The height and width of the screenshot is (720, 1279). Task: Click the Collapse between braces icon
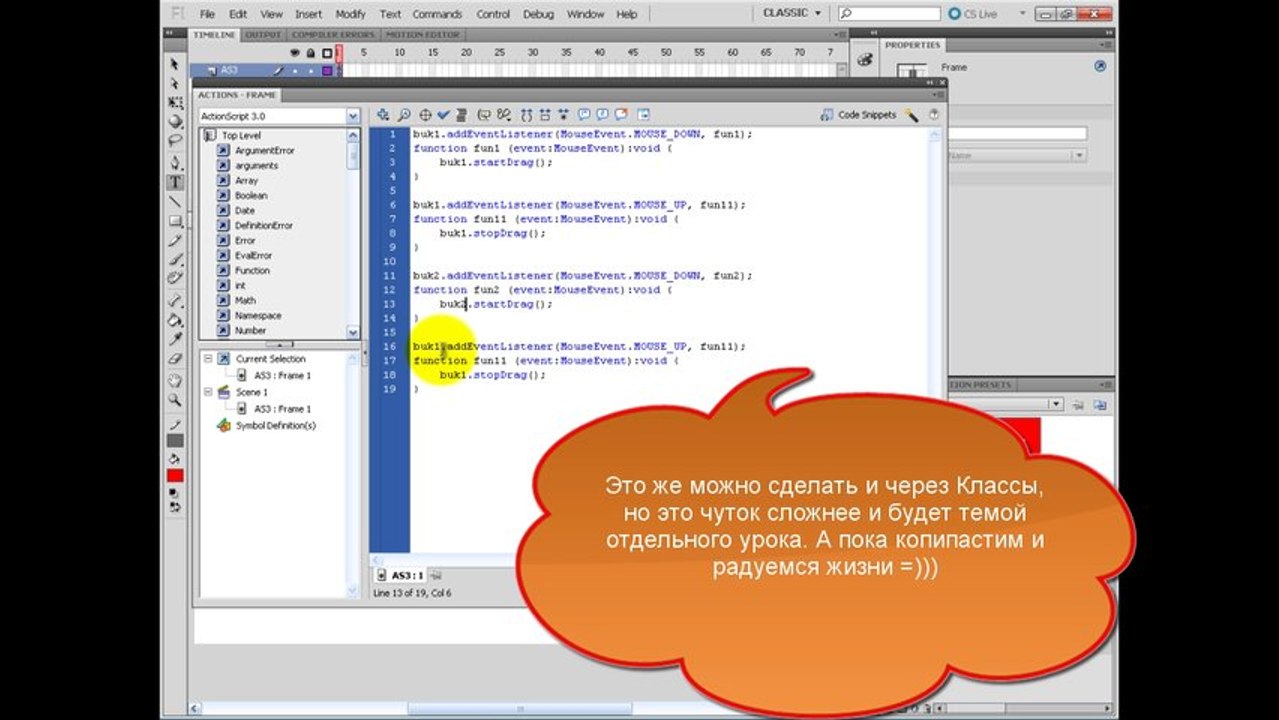click(527, 115)
